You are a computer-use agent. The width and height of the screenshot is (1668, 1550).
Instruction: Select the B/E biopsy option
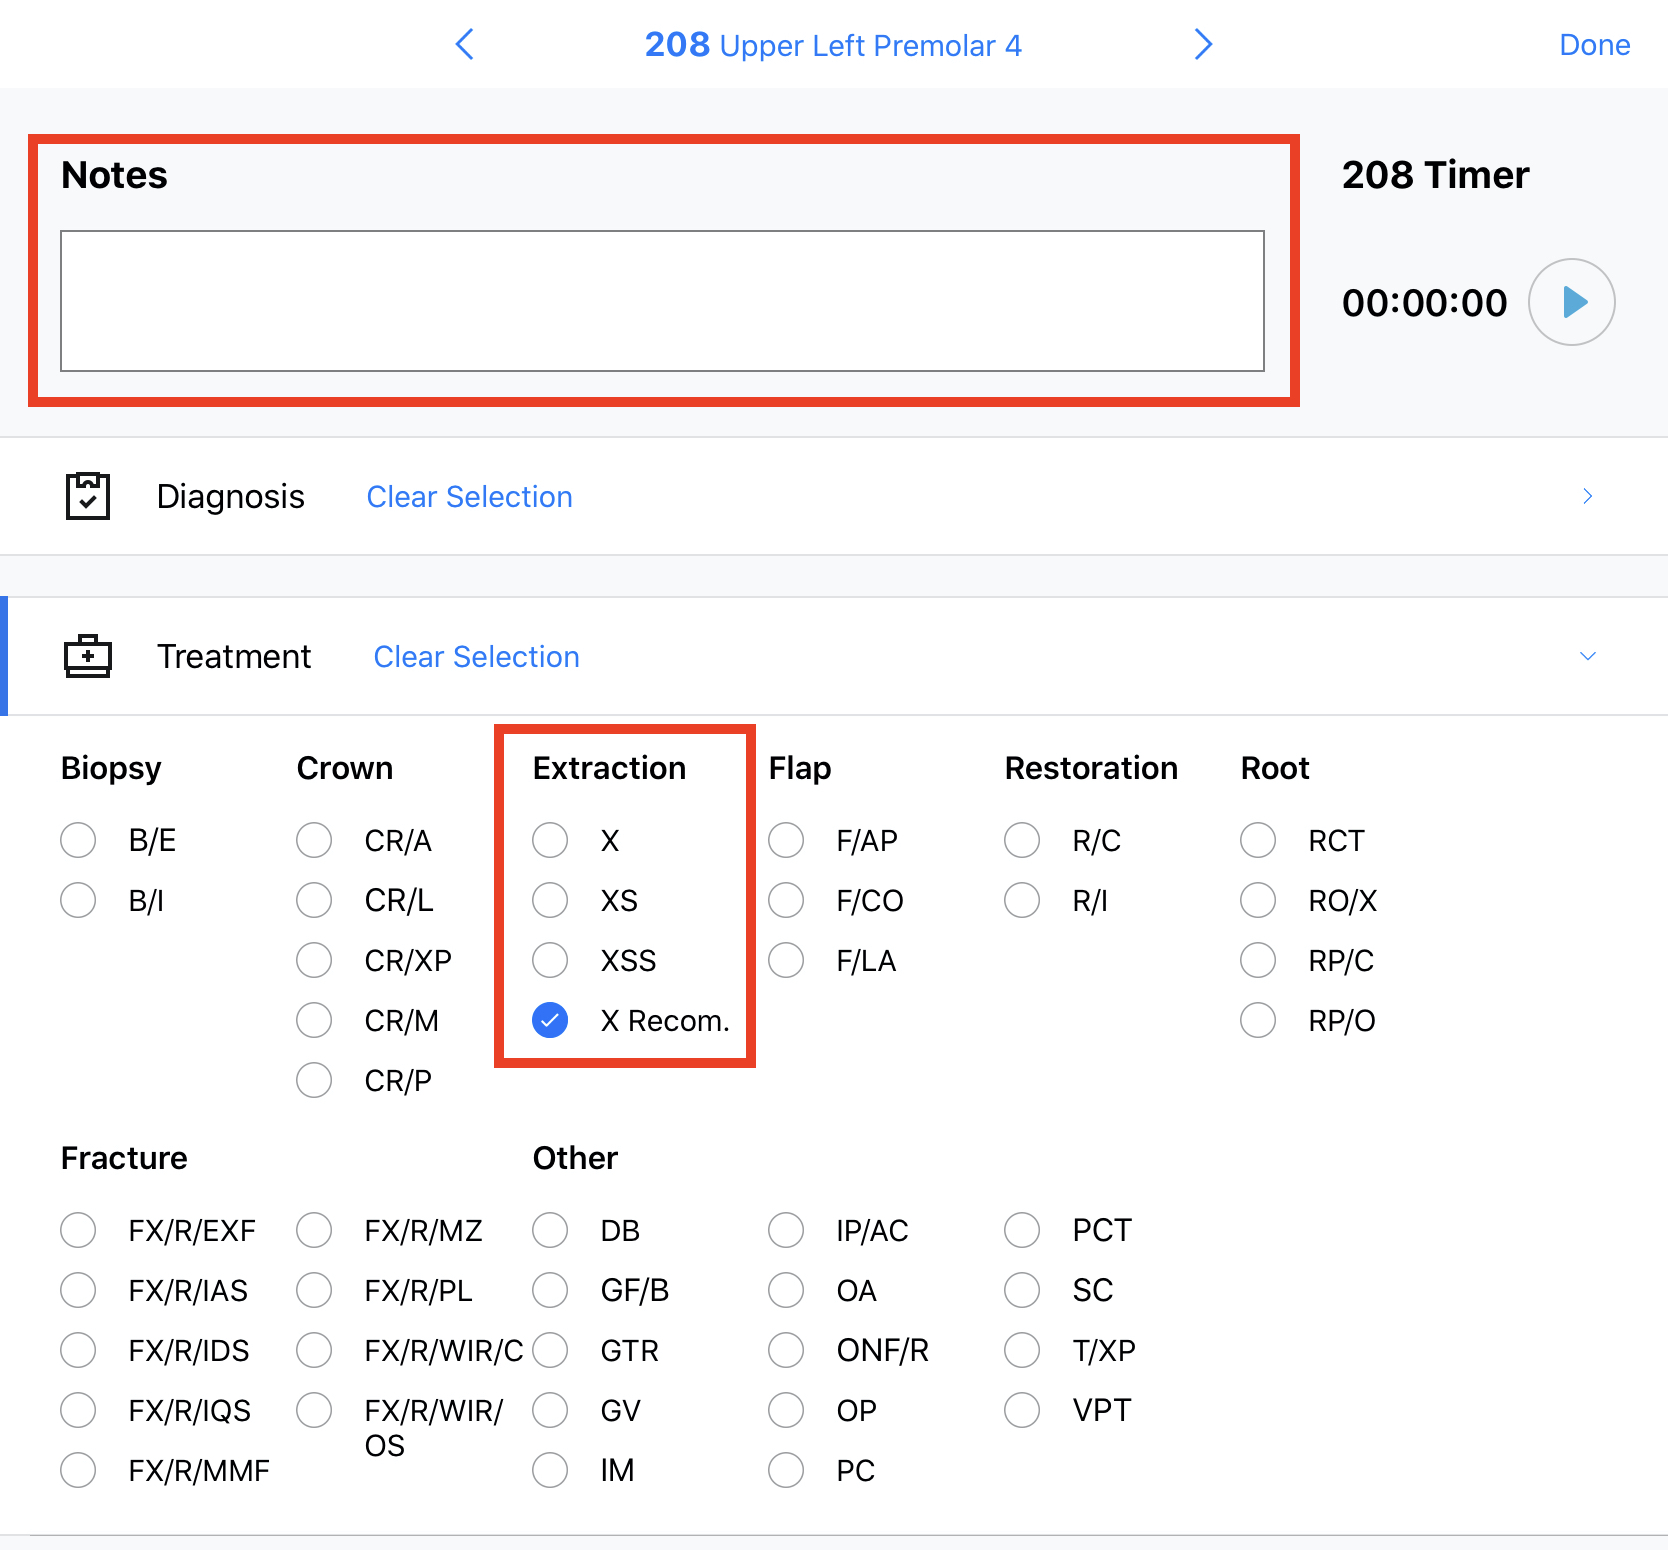pos(78,840)
